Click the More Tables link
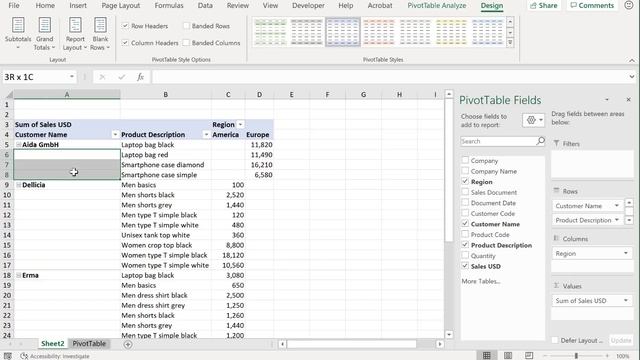Image resolution: width=640 pixels, height=360 pixels. (481, 281)
